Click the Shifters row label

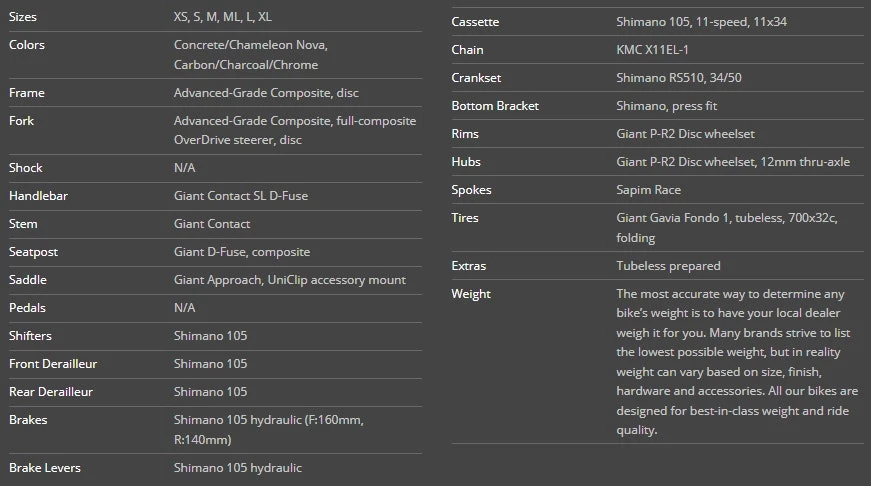30,336
